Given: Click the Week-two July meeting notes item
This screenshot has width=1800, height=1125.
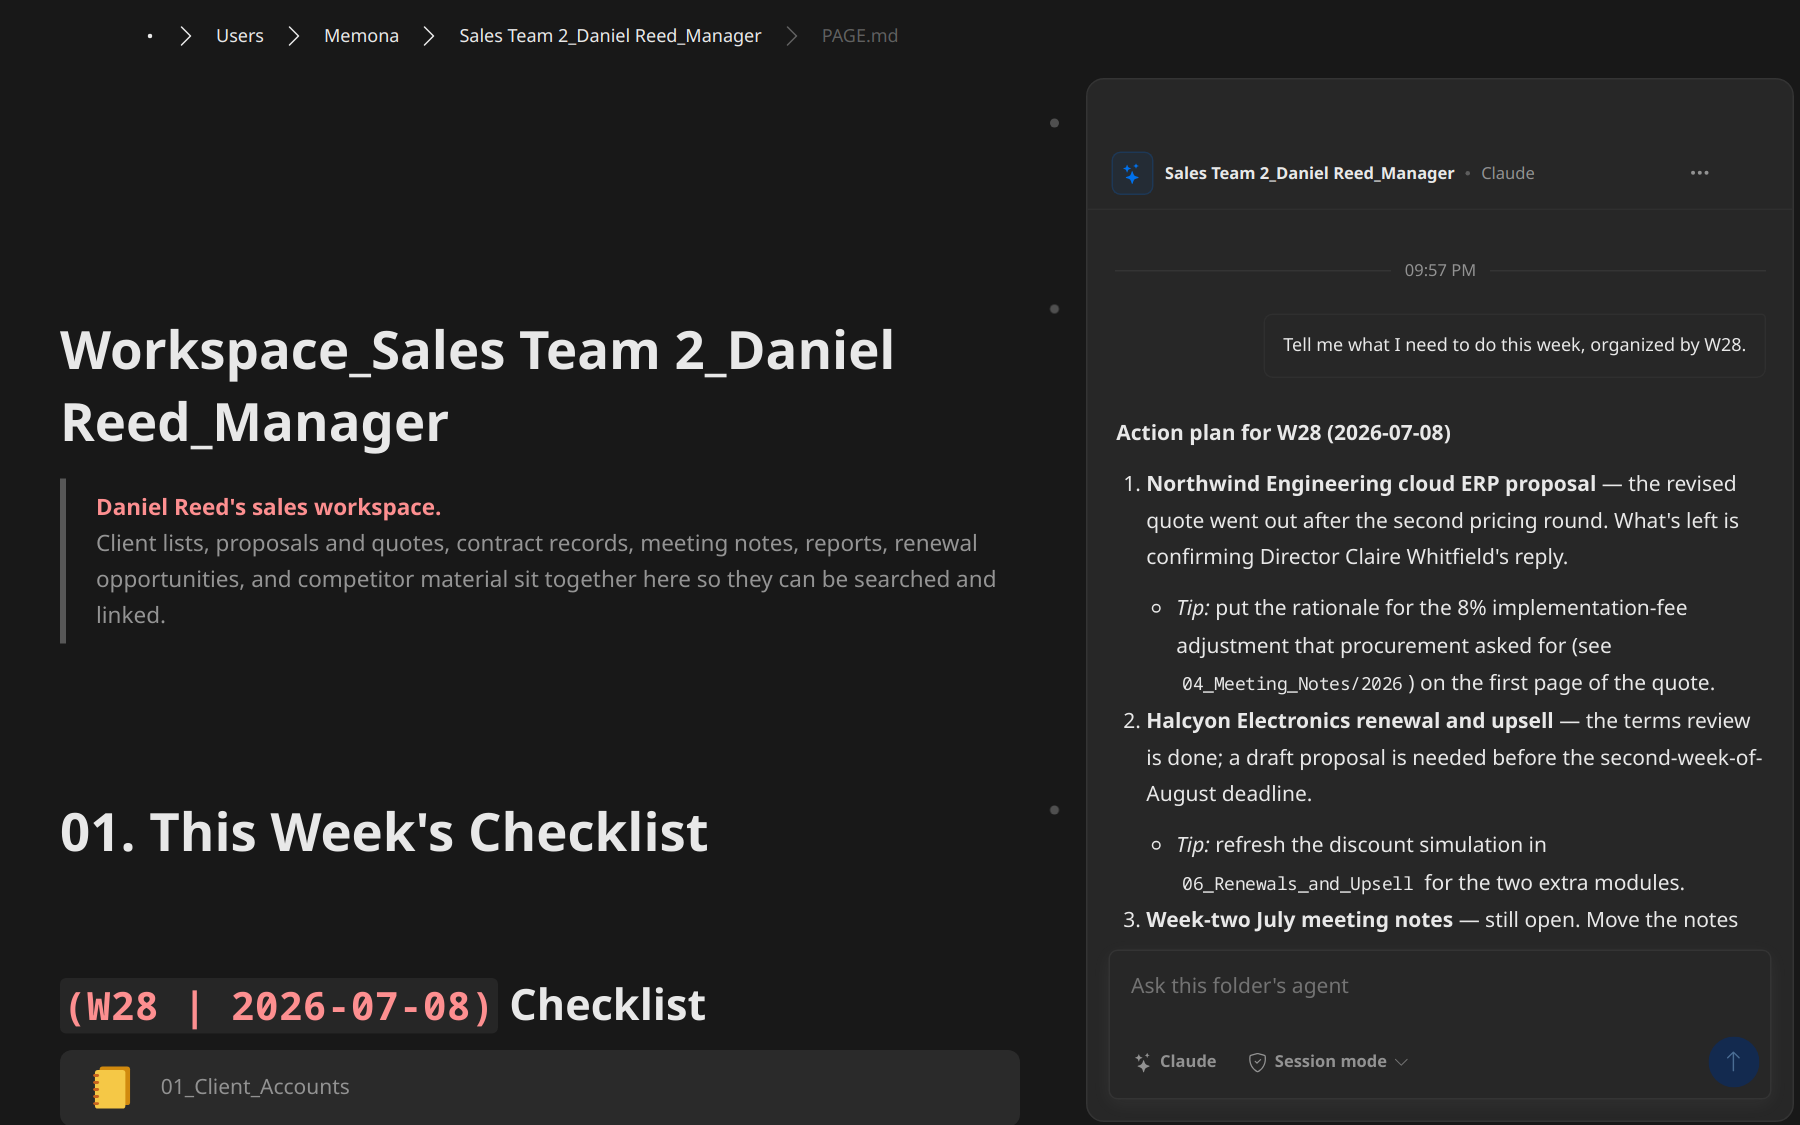Looking at the screenshot, I should pyautogui.click(x=1299, y=920).
